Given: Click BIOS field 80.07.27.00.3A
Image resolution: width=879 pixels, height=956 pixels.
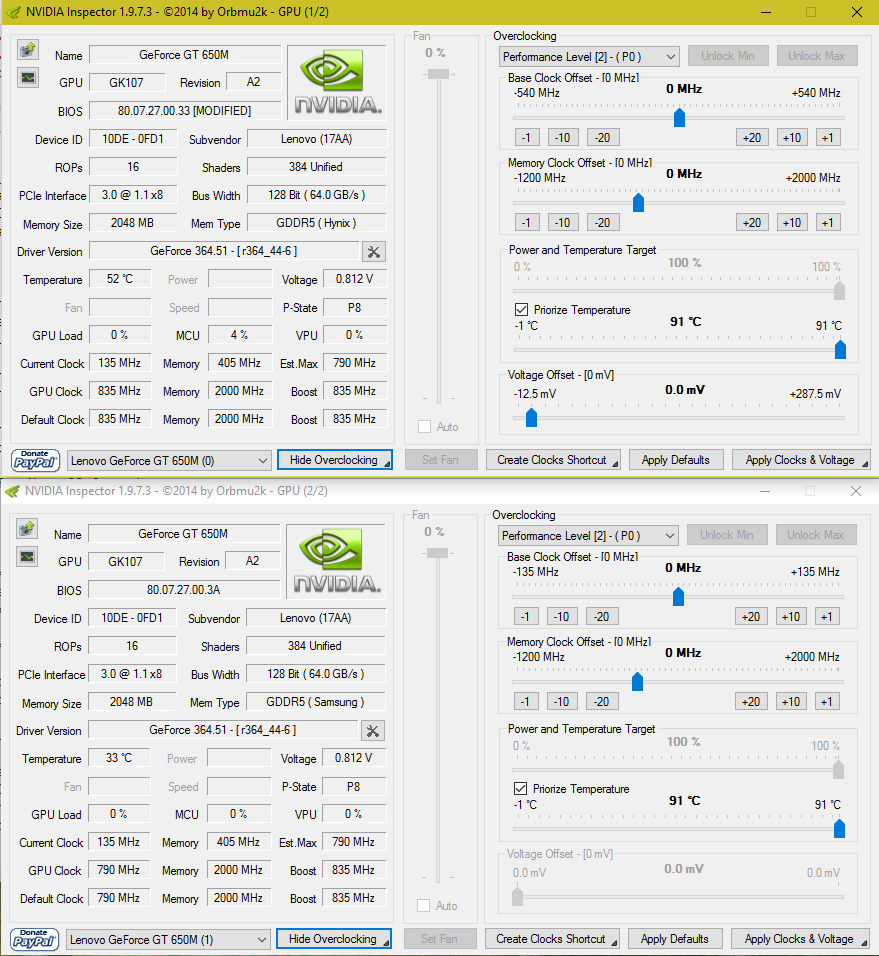Looking at the screenshot, I should pos(183,590).
